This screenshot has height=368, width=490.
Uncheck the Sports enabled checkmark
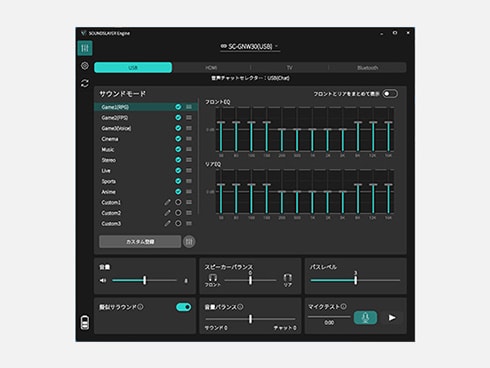coord(178,181)
